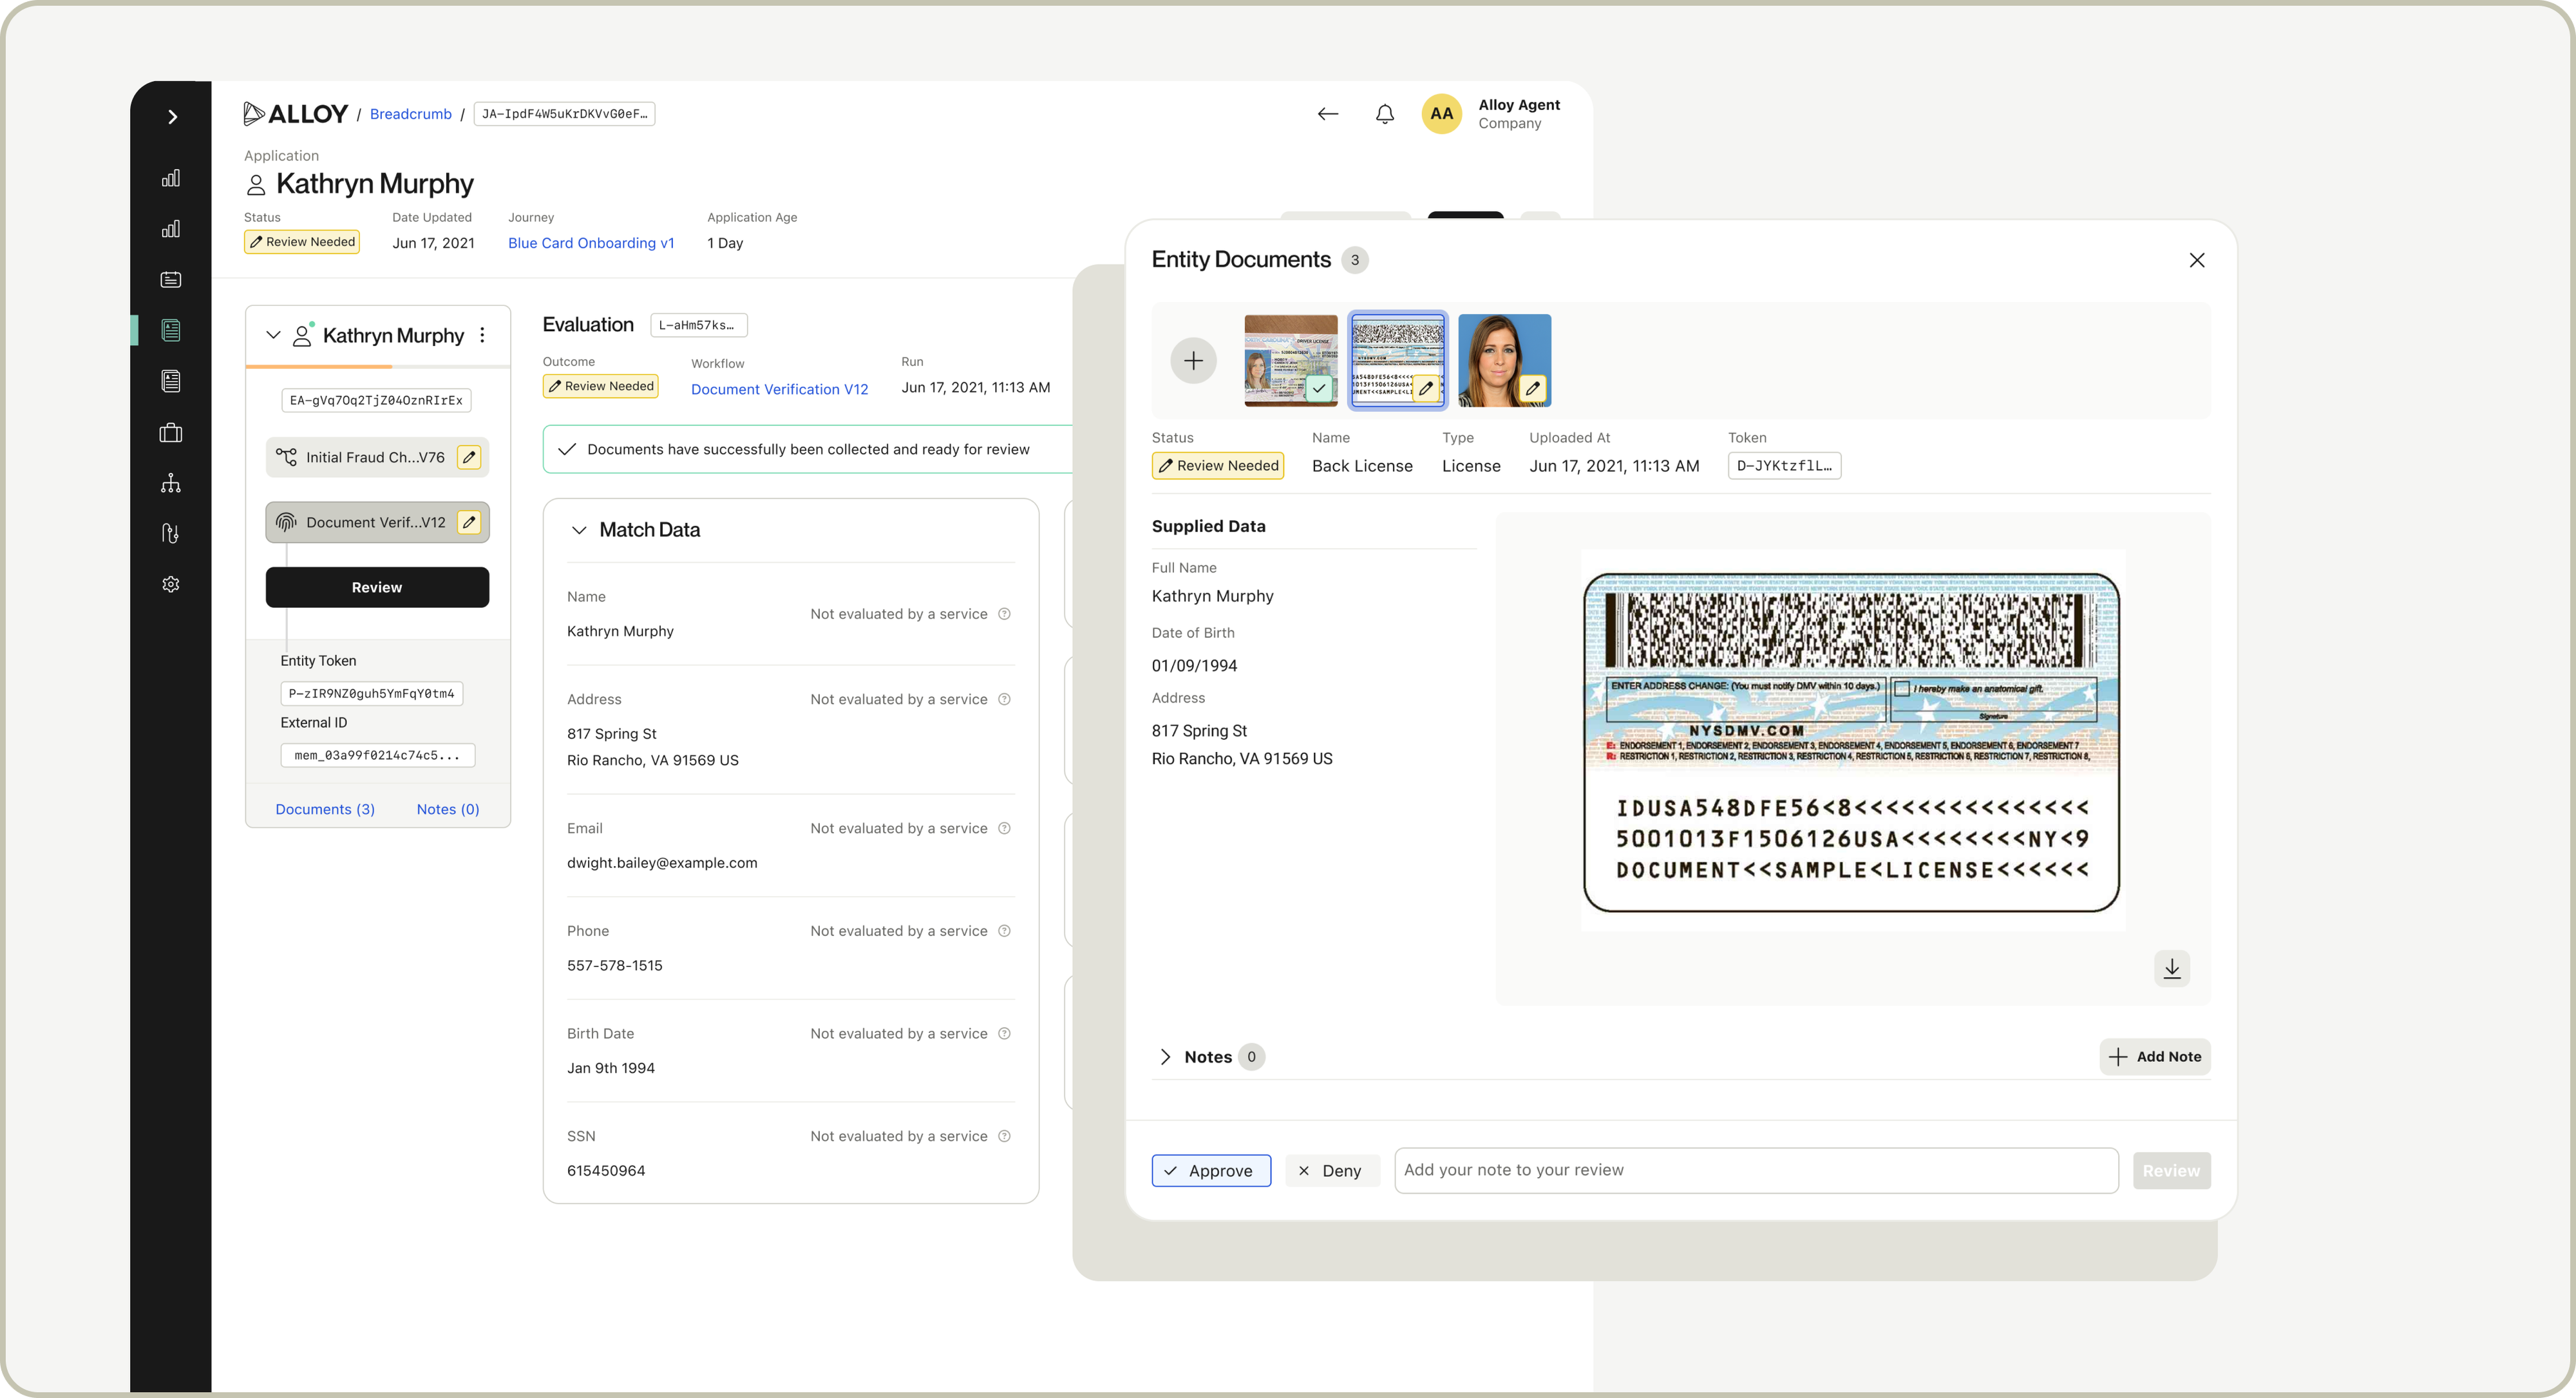2576x1398 pixels.
Task: Open the settings gear in sidebar
Action: point(171,584)
